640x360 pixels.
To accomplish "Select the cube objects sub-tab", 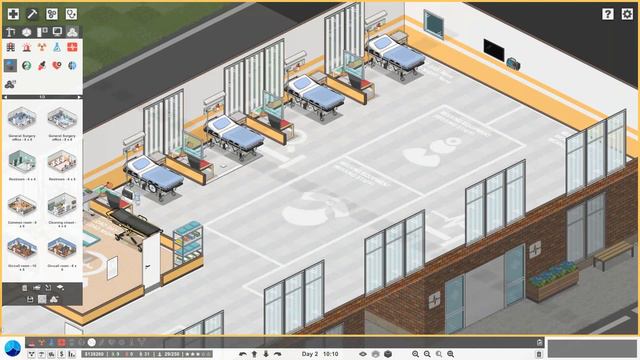I will point(26,32).
